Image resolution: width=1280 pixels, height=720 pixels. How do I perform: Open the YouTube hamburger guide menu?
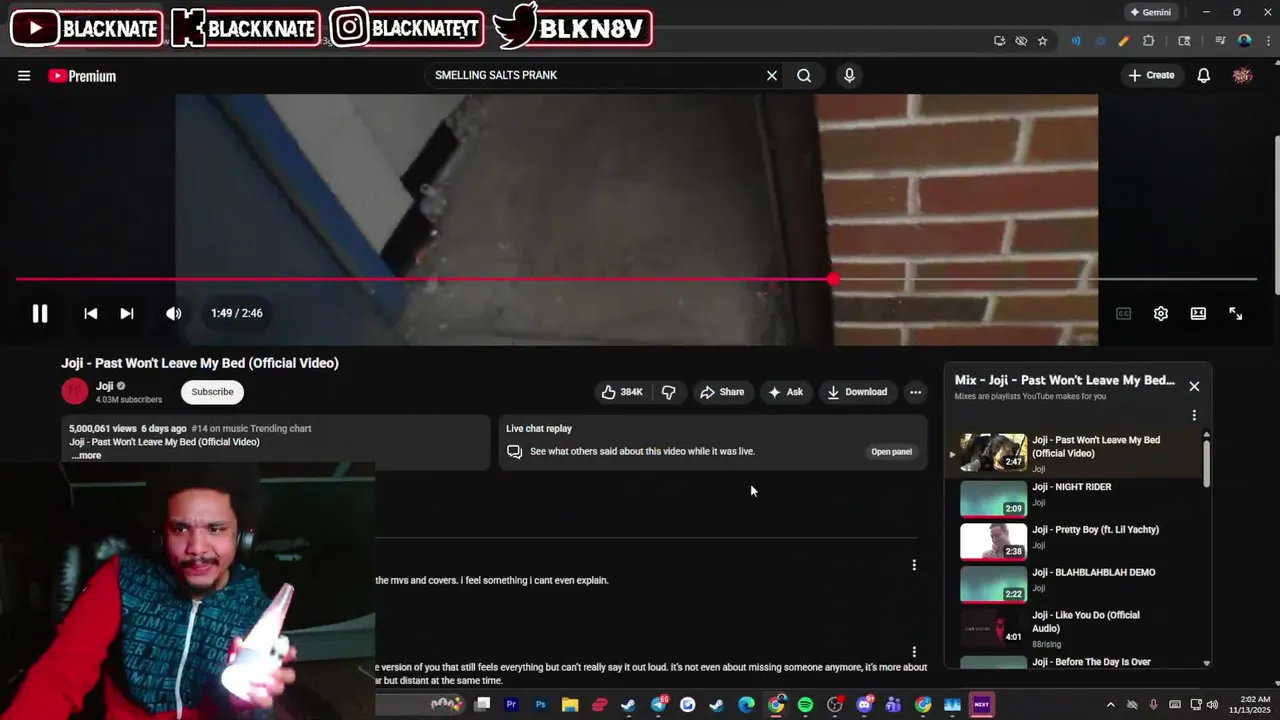(24, 76)
